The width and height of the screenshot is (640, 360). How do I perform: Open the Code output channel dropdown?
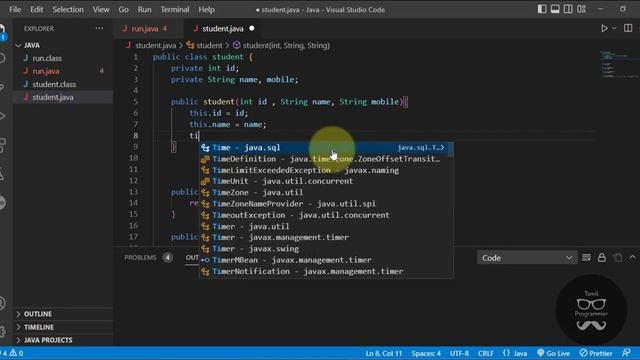(527, 258)
